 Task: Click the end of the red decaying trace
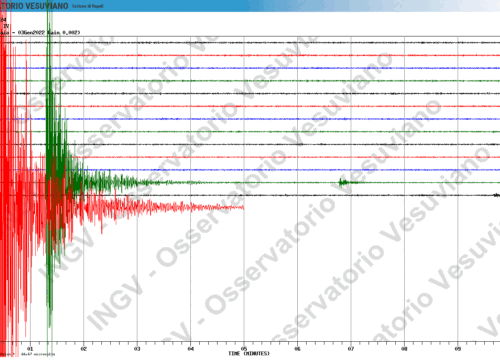click(243, 208)
